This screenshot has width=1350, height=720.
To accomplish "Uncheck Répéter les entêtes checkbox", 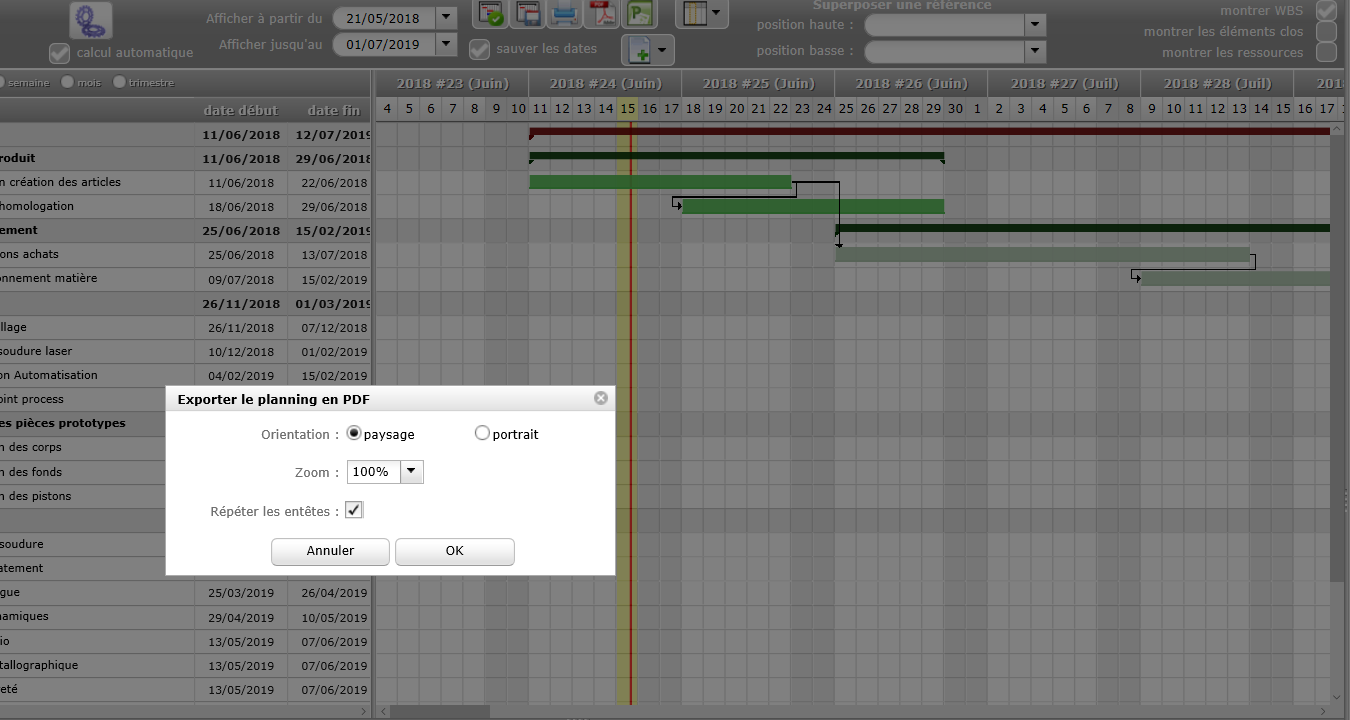I will tap(354, 511).
